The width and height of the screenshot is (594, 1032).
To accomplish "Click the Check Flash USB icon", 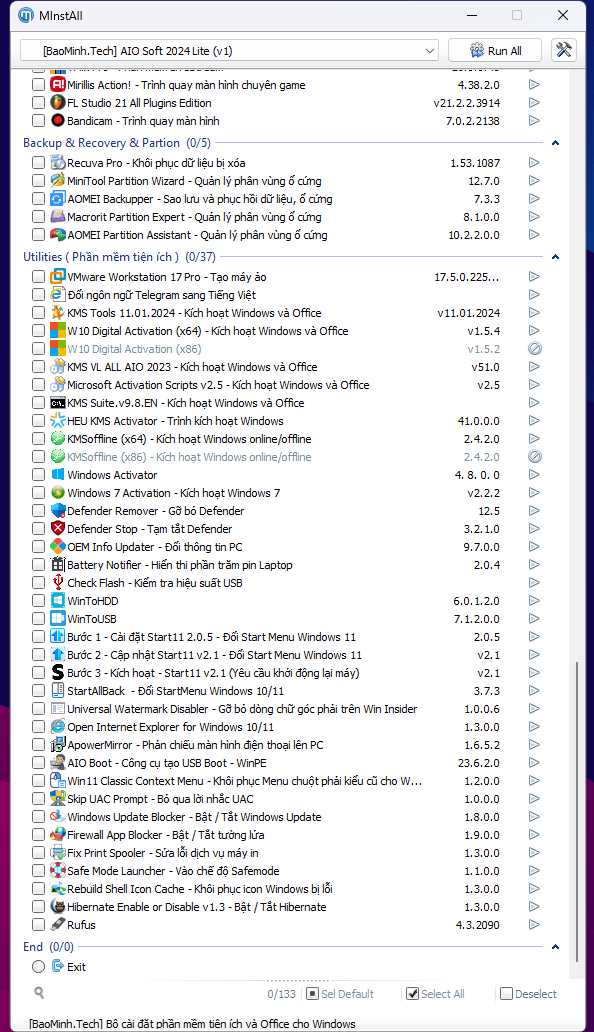I will [x=58, y=582].
